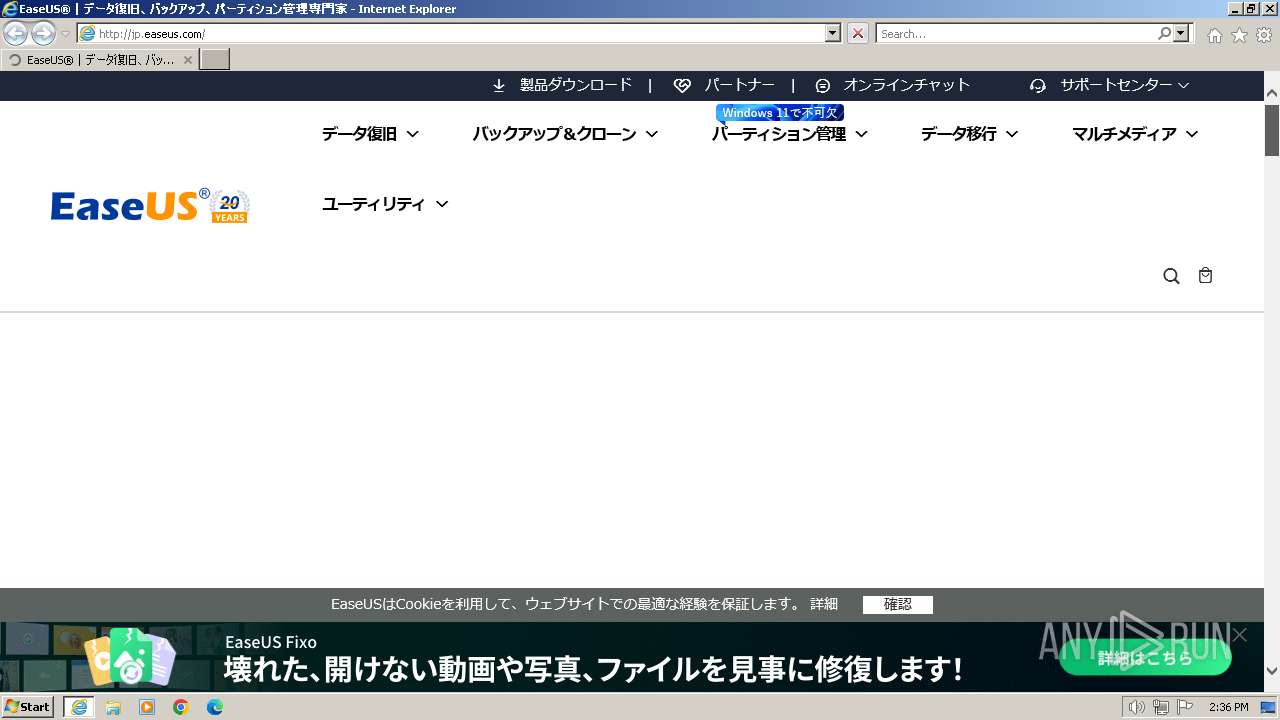The width and height of the screenshot is (1280, 720).
Task: Open Google Chrome from taskbar
Action: [x=181, y=707]
